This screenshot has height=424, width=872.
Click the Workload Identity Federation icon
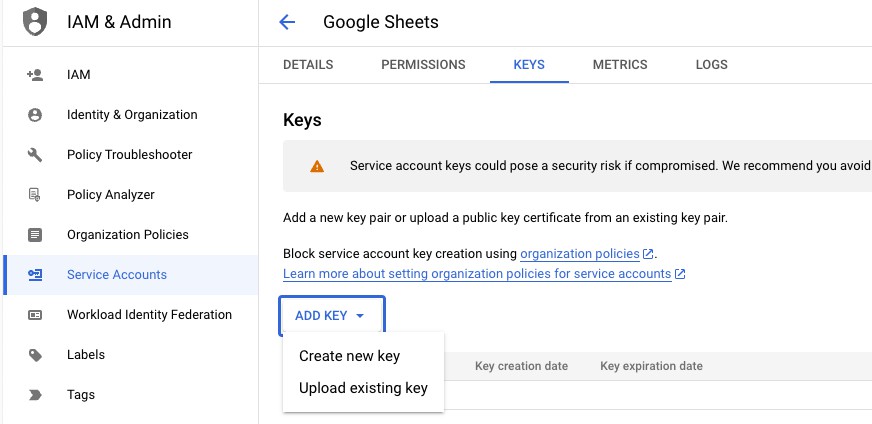click(x=35, y=315)
